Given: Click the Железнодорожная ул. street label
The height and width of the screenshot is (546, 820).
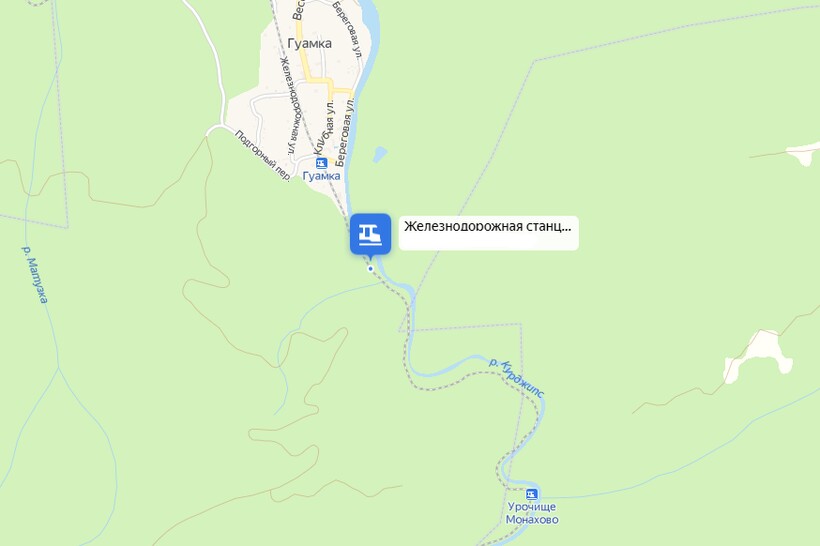Looking at the screenshot, I should point(289,107).
